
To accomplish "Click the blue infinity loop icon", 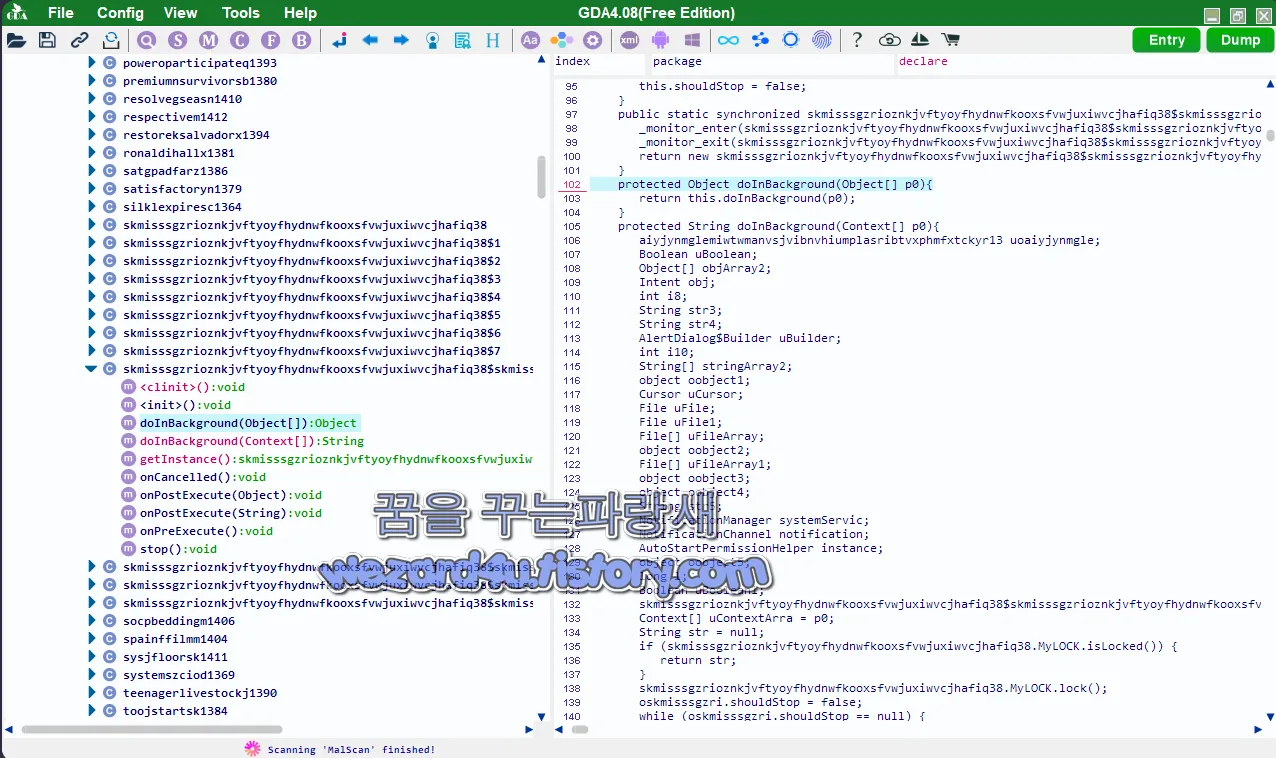I will coord(728,40).
